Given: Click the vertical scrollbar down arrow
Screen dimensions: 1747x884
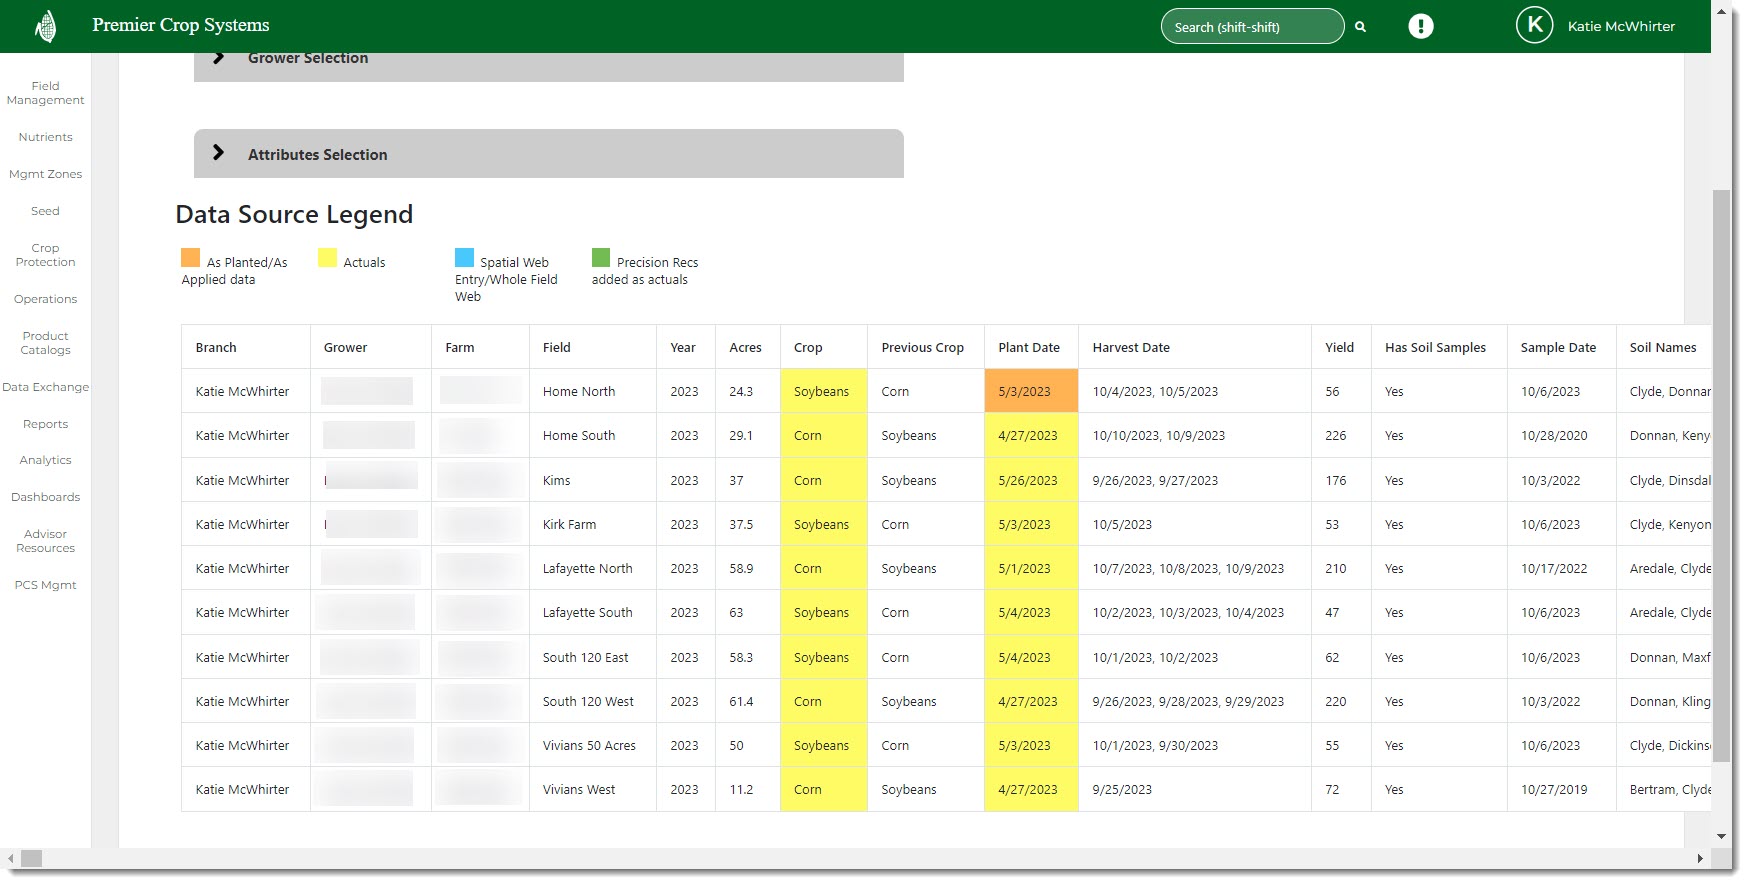Looking at the screenshot, I should pyautogui.click(x=1721, y=836).
